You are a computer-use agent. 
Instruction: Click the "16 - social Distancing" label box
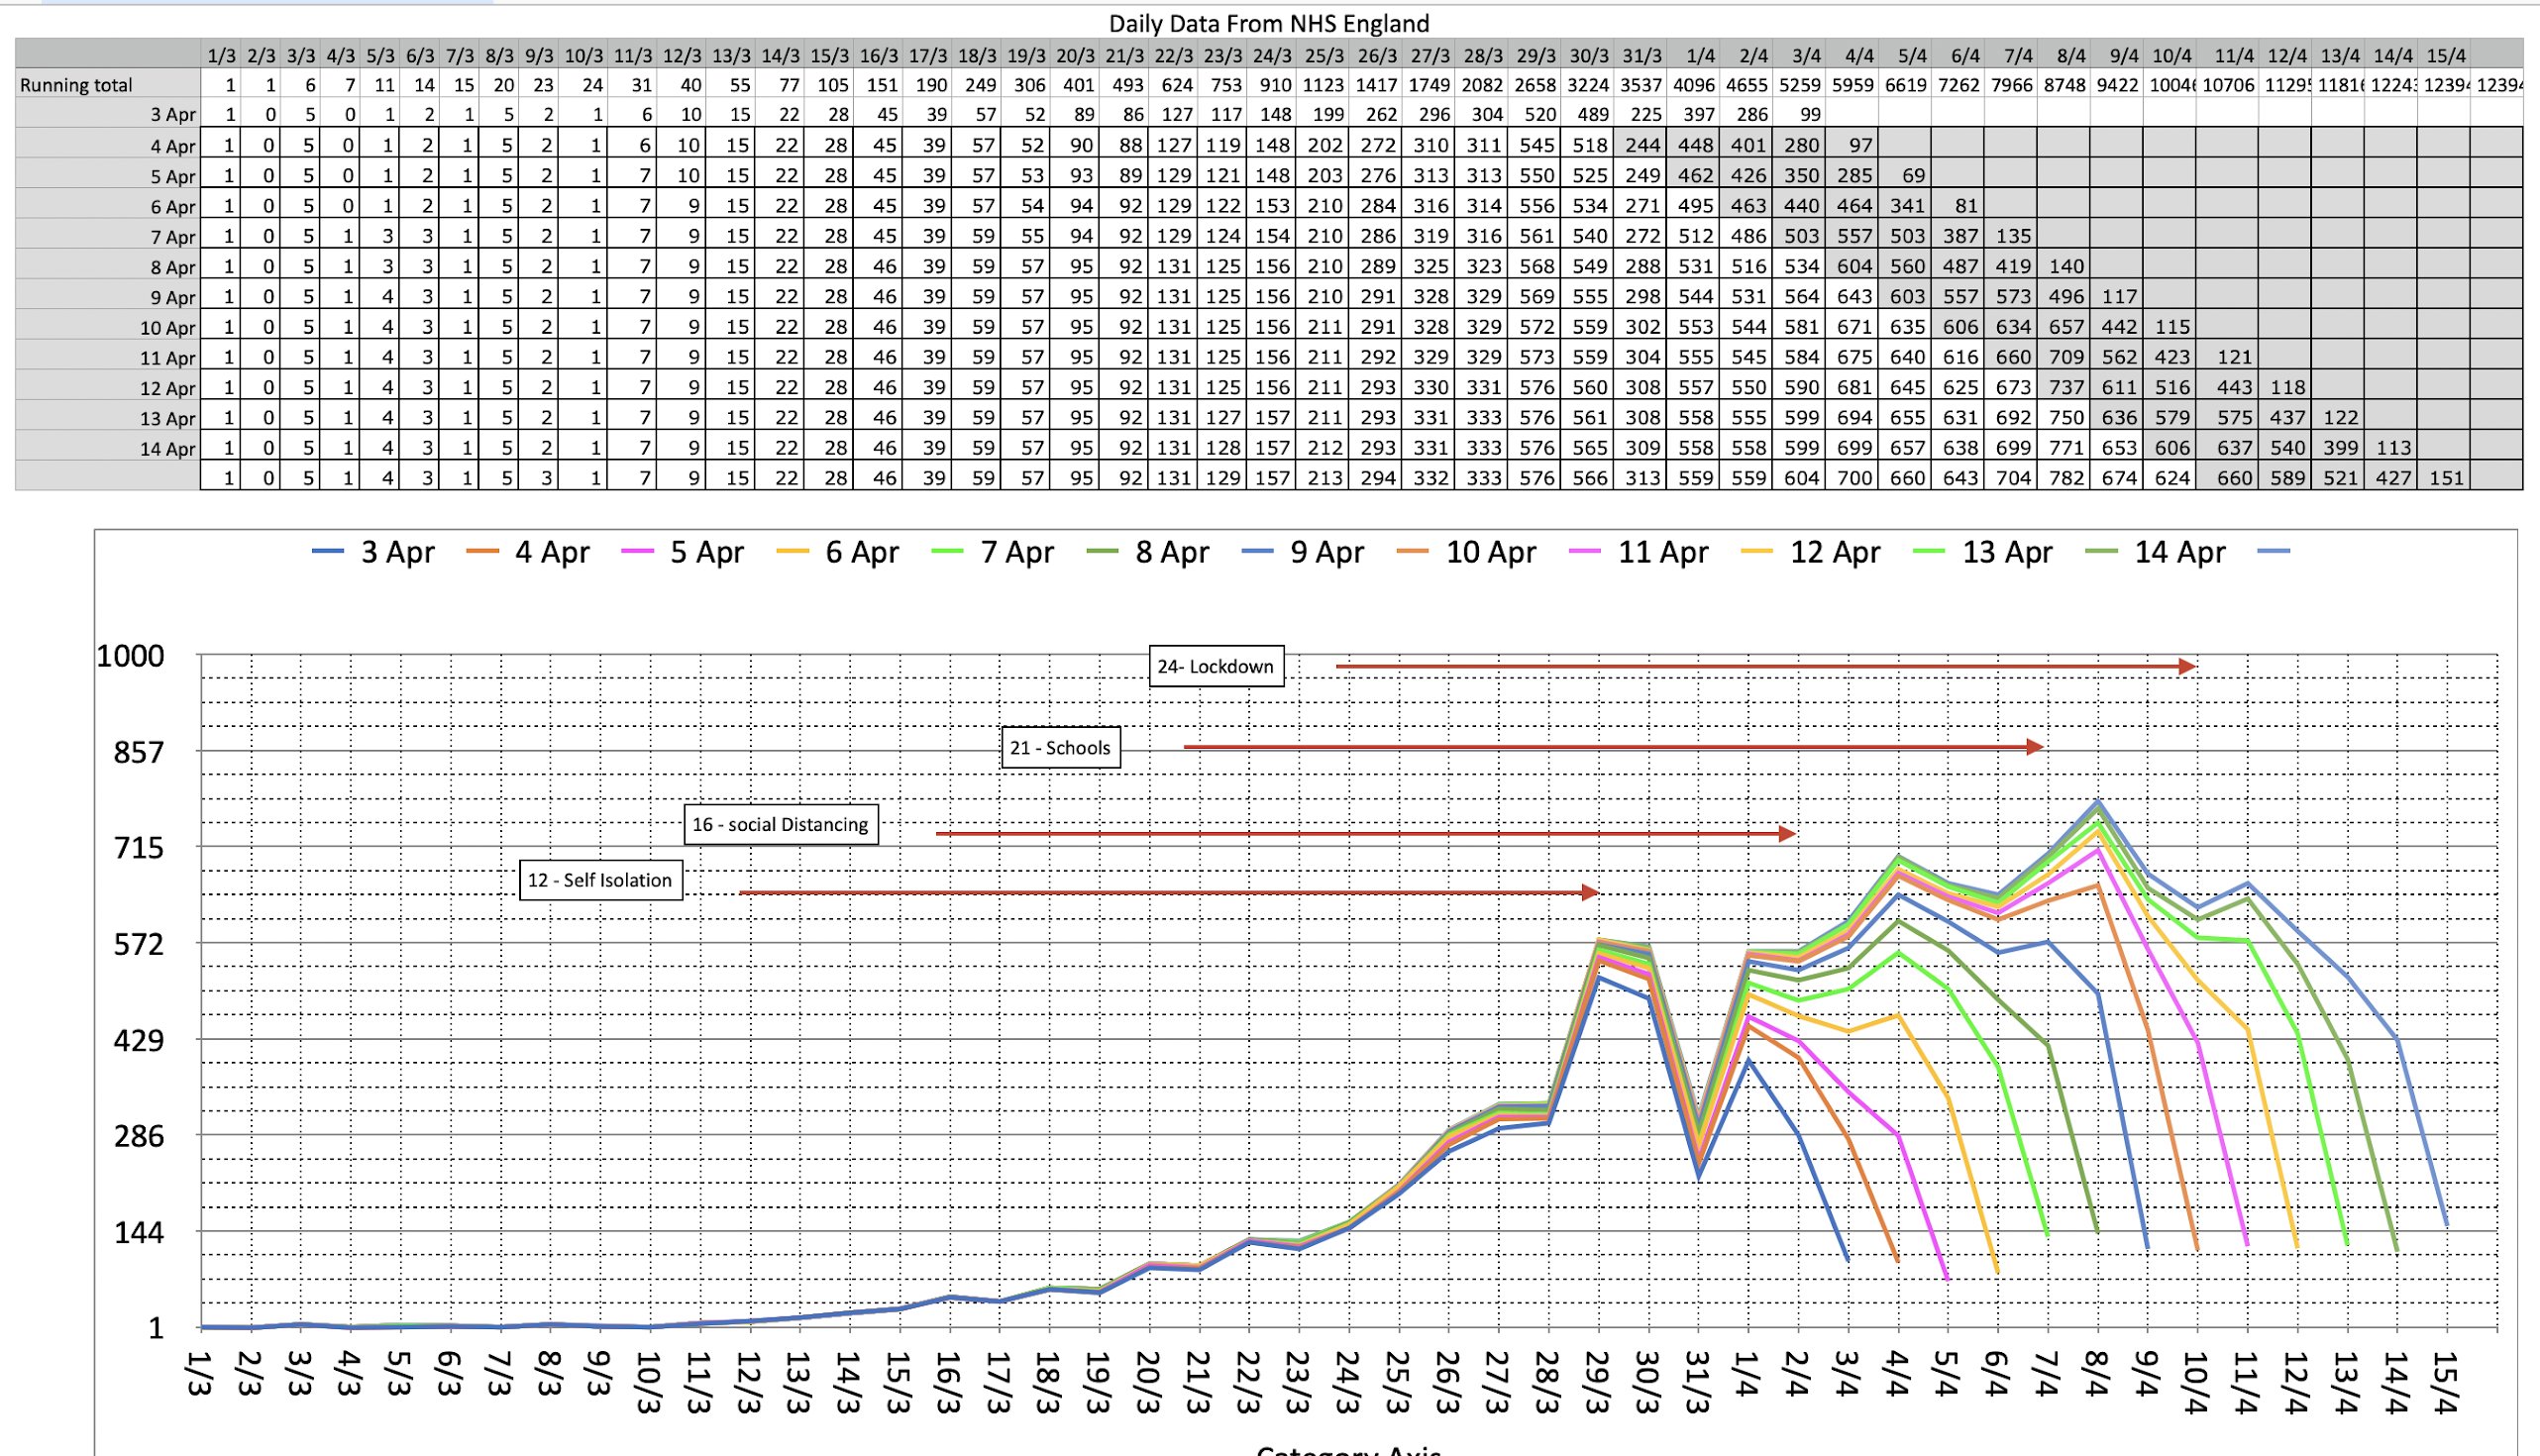tap(780, 825)
